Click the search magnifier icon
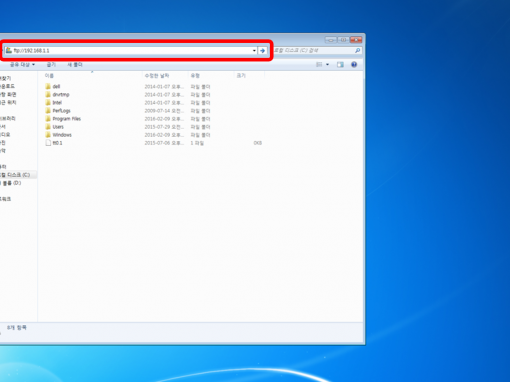The image size is (510, 382). [x=357, y=51]
